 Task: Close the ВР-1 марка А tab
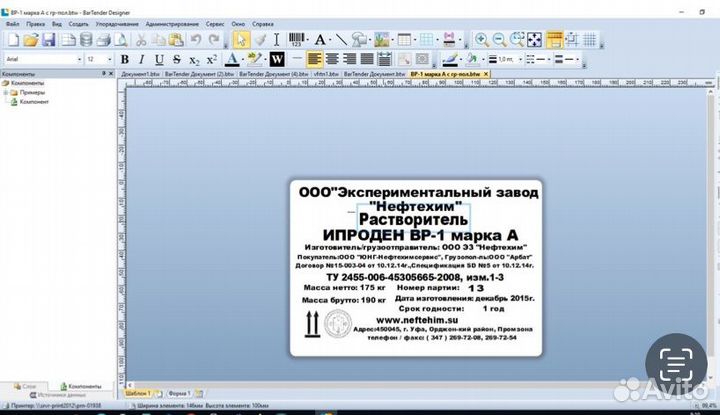pos(486,73)
